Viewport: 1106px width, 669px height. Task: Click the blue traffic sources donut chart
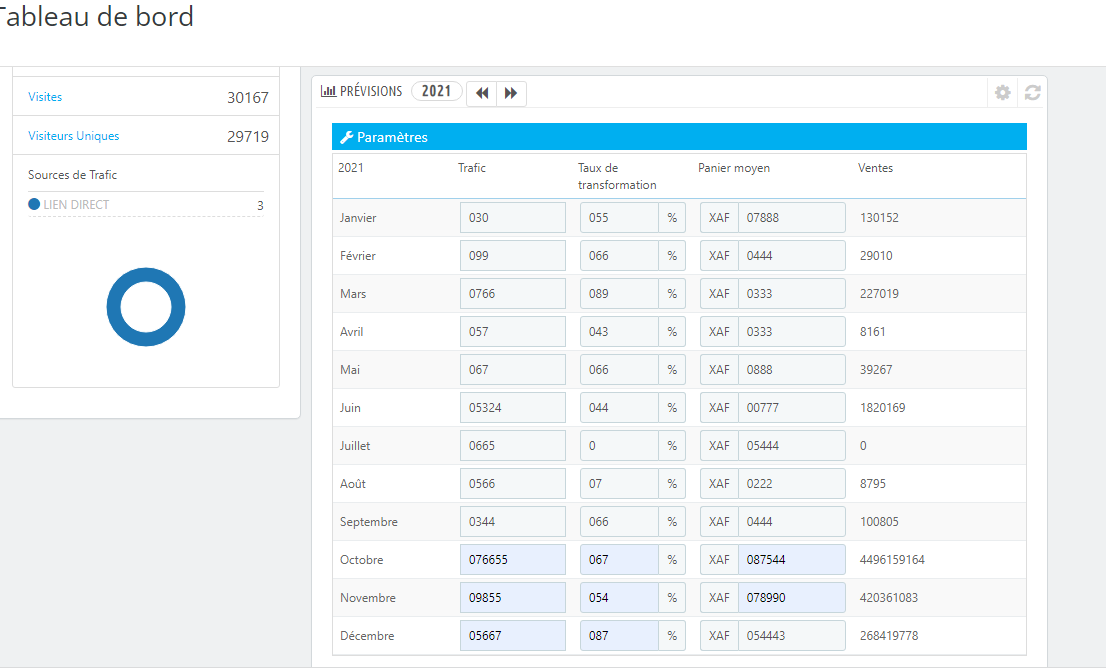click(146, 307)
